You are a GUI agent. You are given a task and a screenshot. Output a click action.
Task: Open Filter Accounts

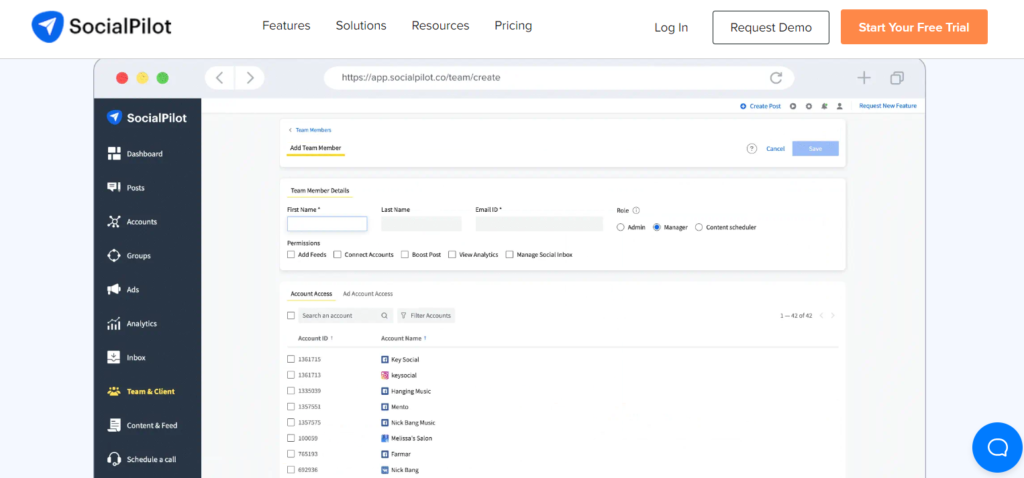pos(426,315)
